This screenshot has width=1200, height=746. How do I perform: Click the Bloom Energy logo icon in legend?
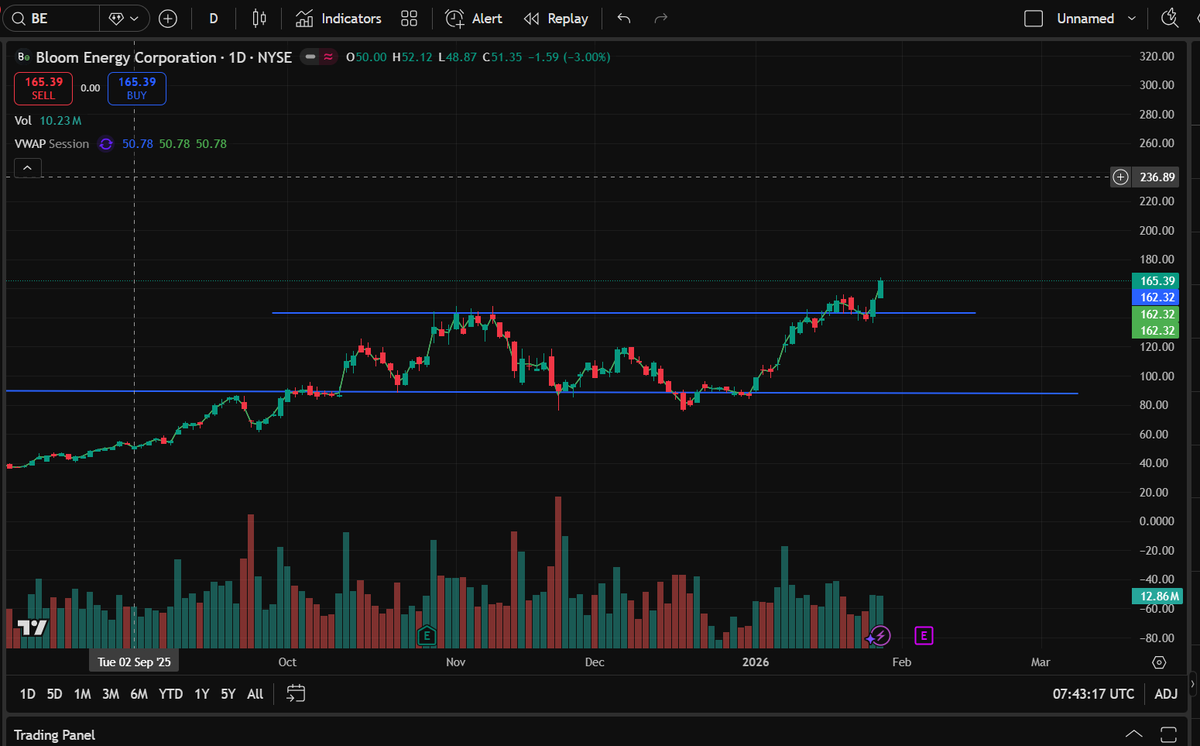[x=24, y=58]
